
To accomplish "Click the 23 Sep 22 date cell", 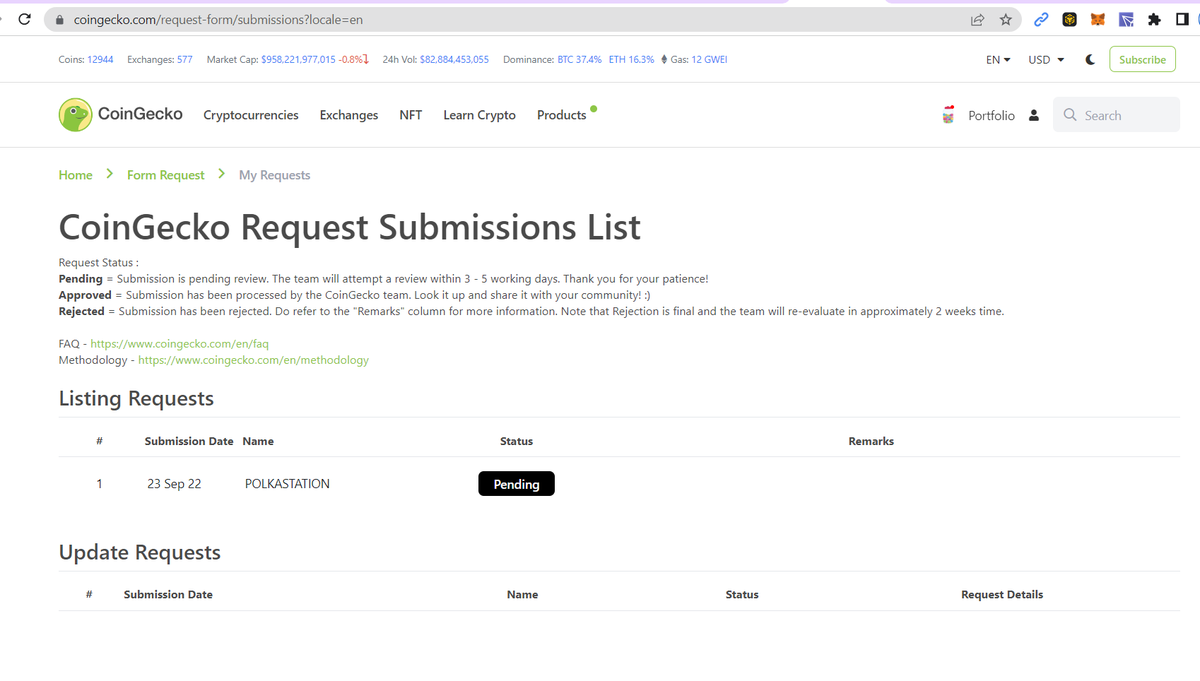I will (x=174, y=484).
